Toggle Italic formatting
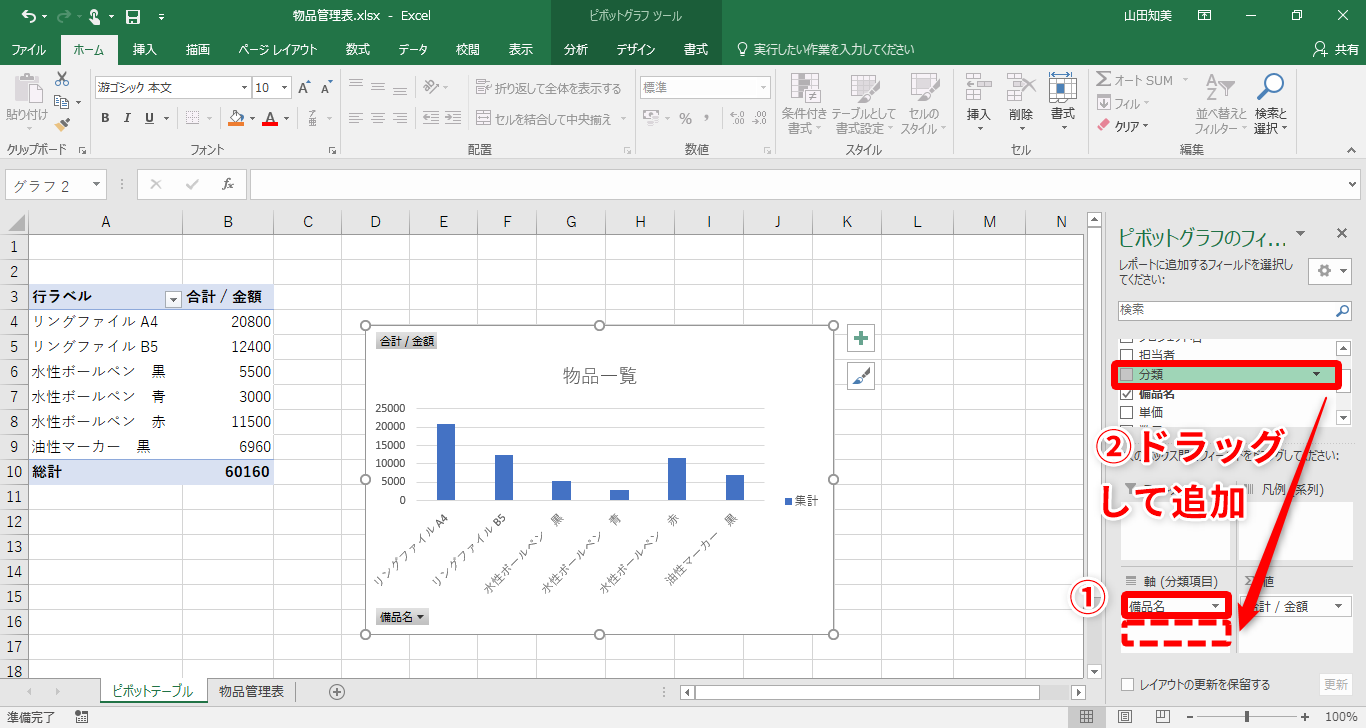This screenshot has width=1366, height=728. point(127,118)
